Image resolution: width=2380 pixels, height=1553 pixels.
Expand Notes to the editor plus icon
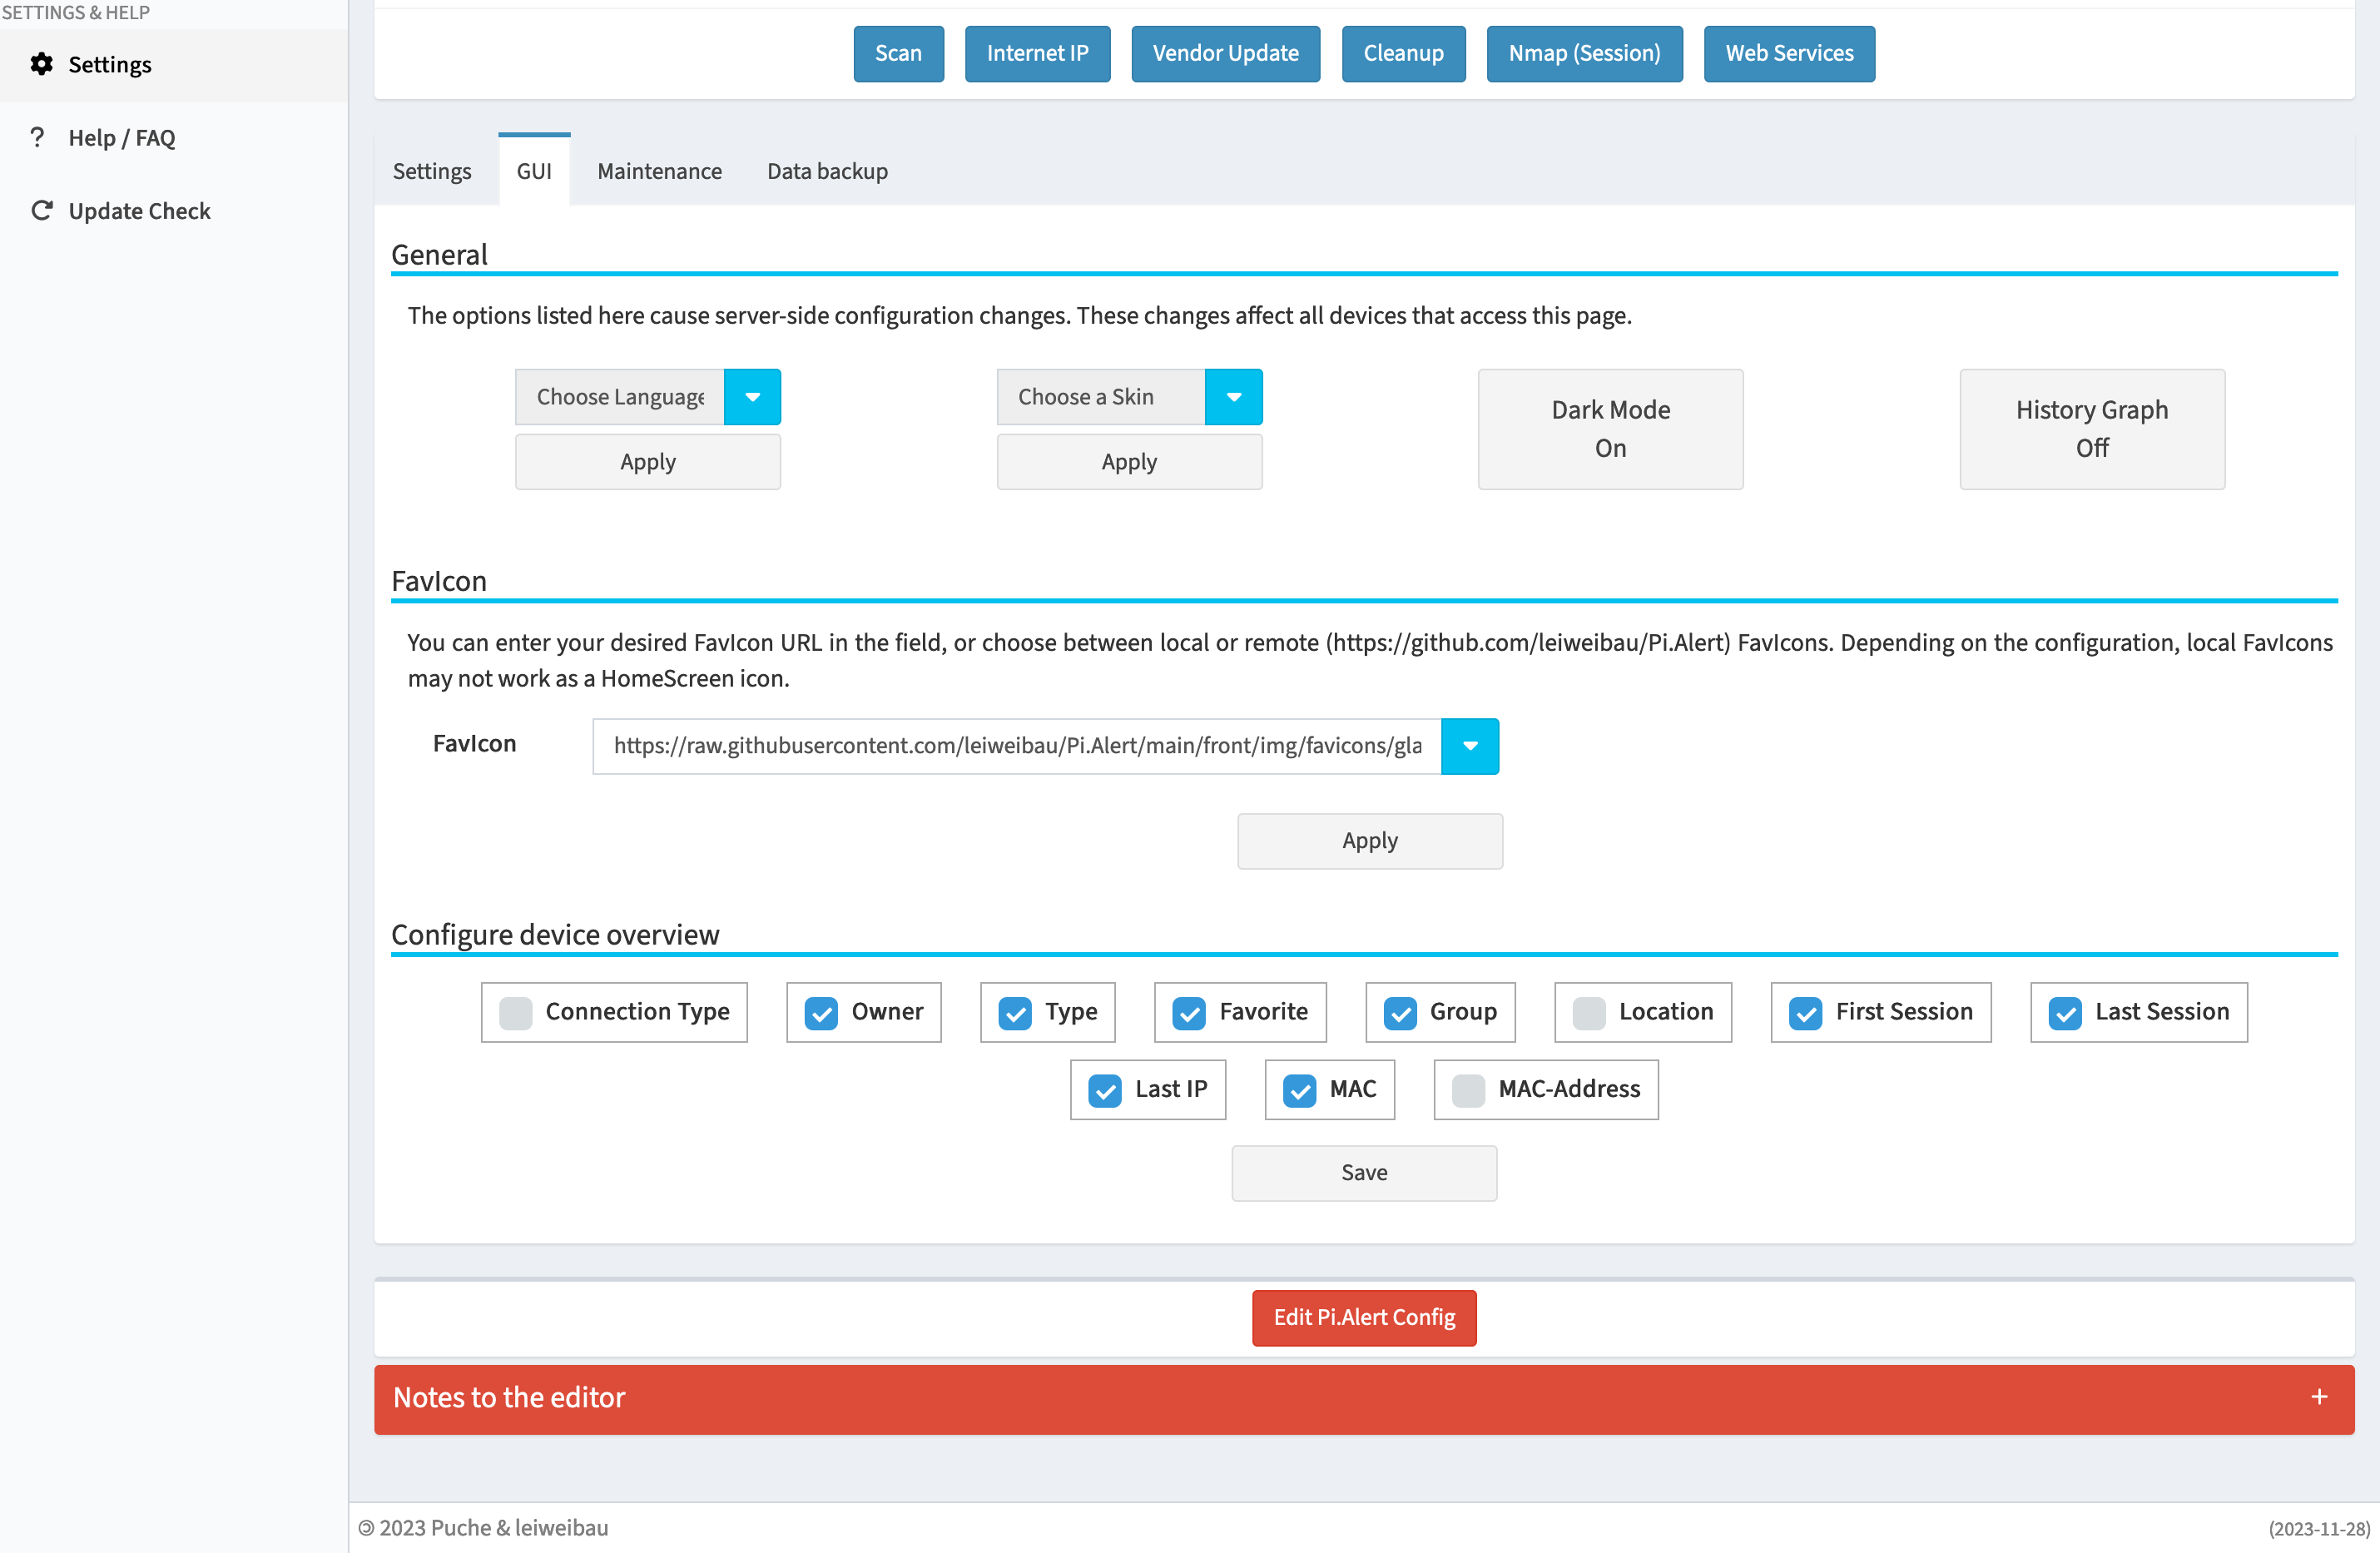coord(2319,1397)
